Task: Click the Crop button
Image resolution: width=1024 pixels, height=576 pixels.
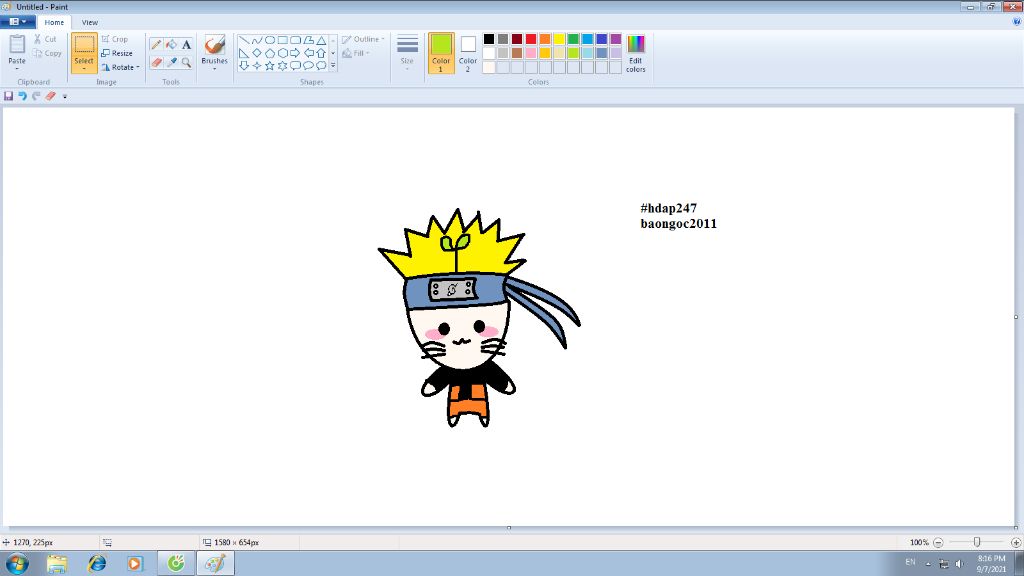Action: (115, 39)
